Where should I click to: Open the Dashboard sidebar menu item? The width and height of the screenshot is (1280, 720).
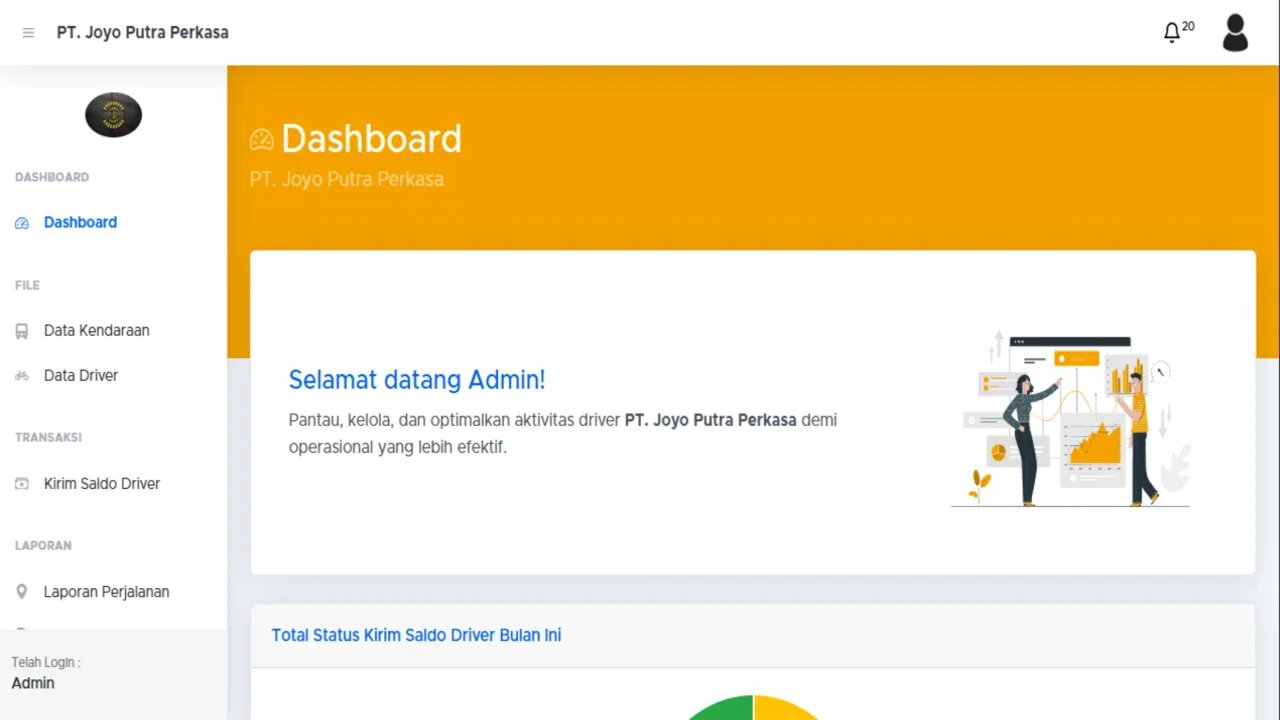pyautogui.click(x=80, y=223)
